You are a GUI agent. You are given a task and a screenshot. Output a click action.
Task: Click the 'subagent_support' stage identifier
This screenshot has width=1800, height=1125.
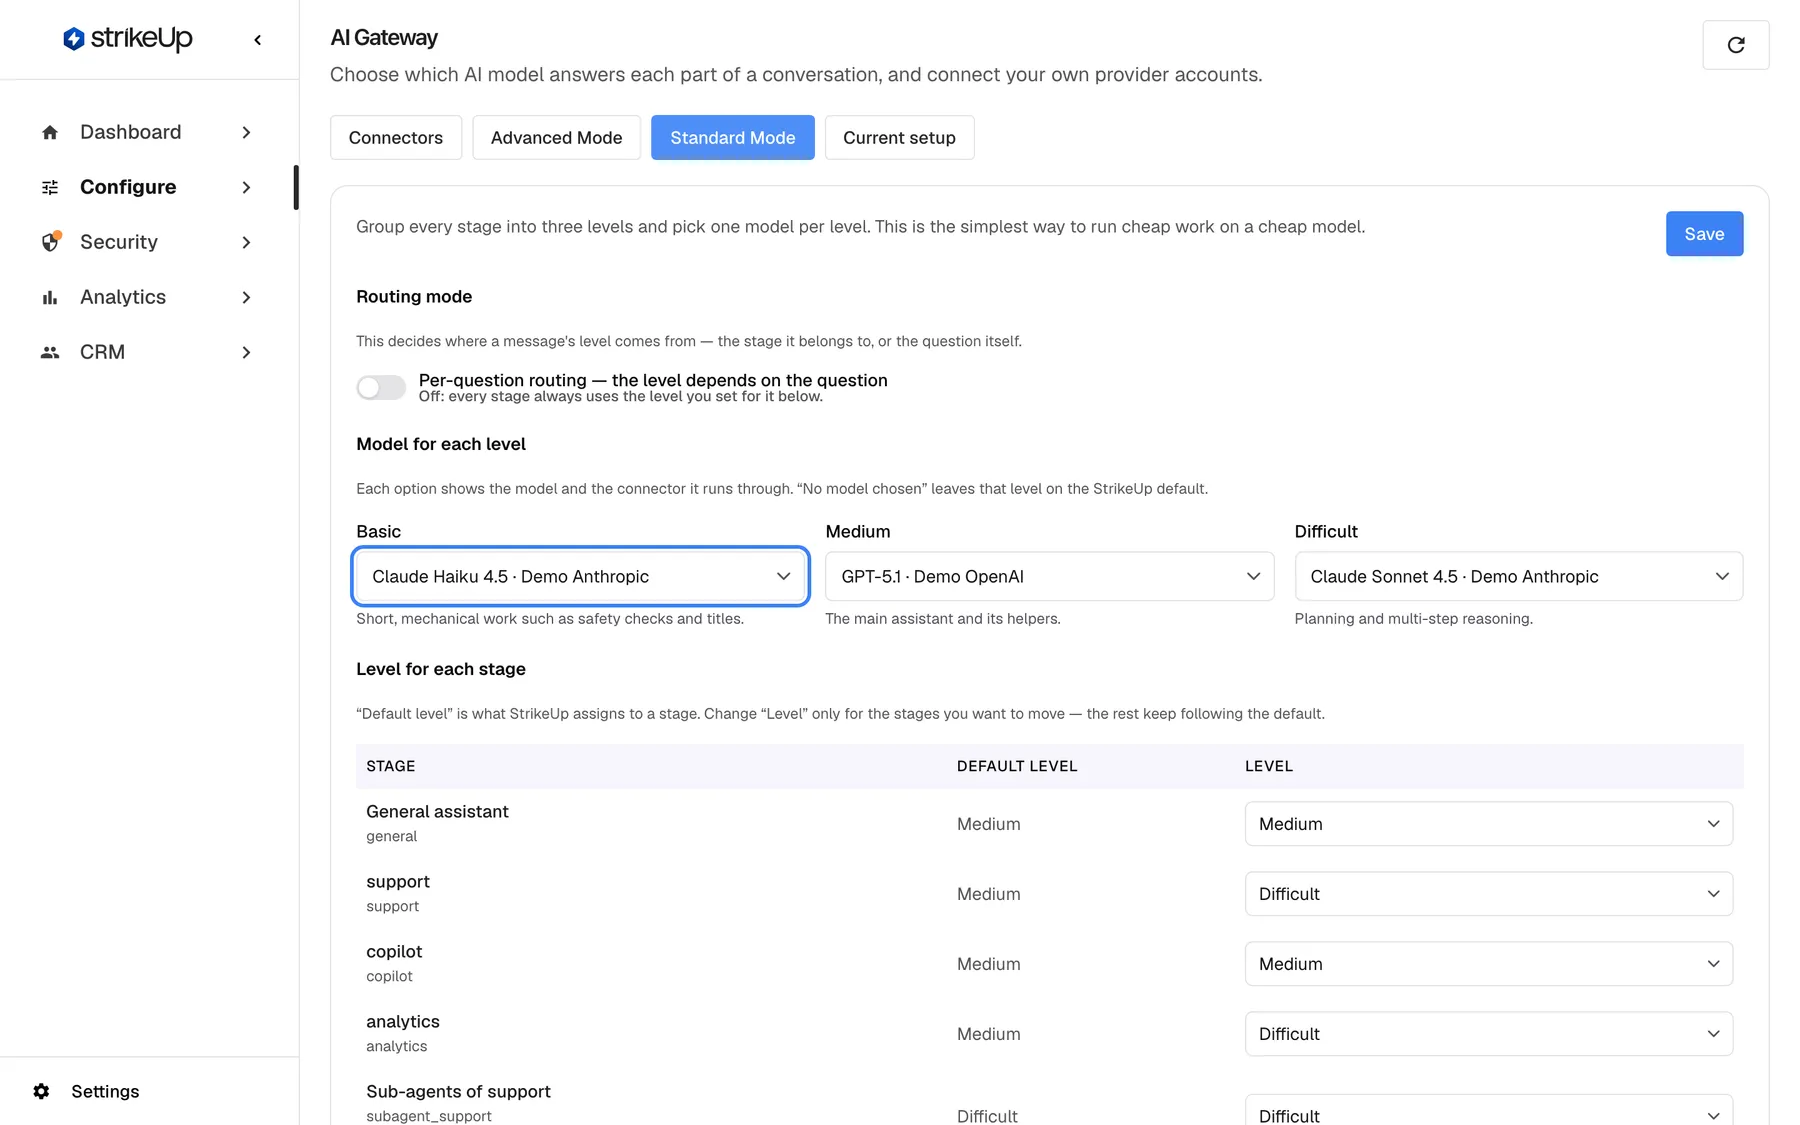click(429, 1116)
